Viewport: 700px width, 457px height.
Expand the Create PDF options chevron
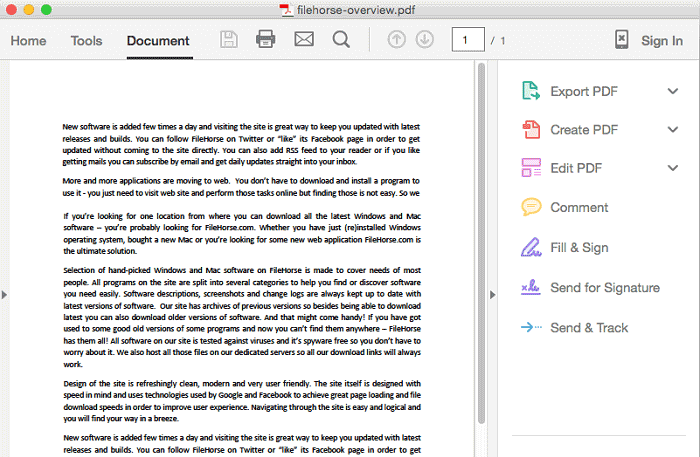[x=672, y=130]
